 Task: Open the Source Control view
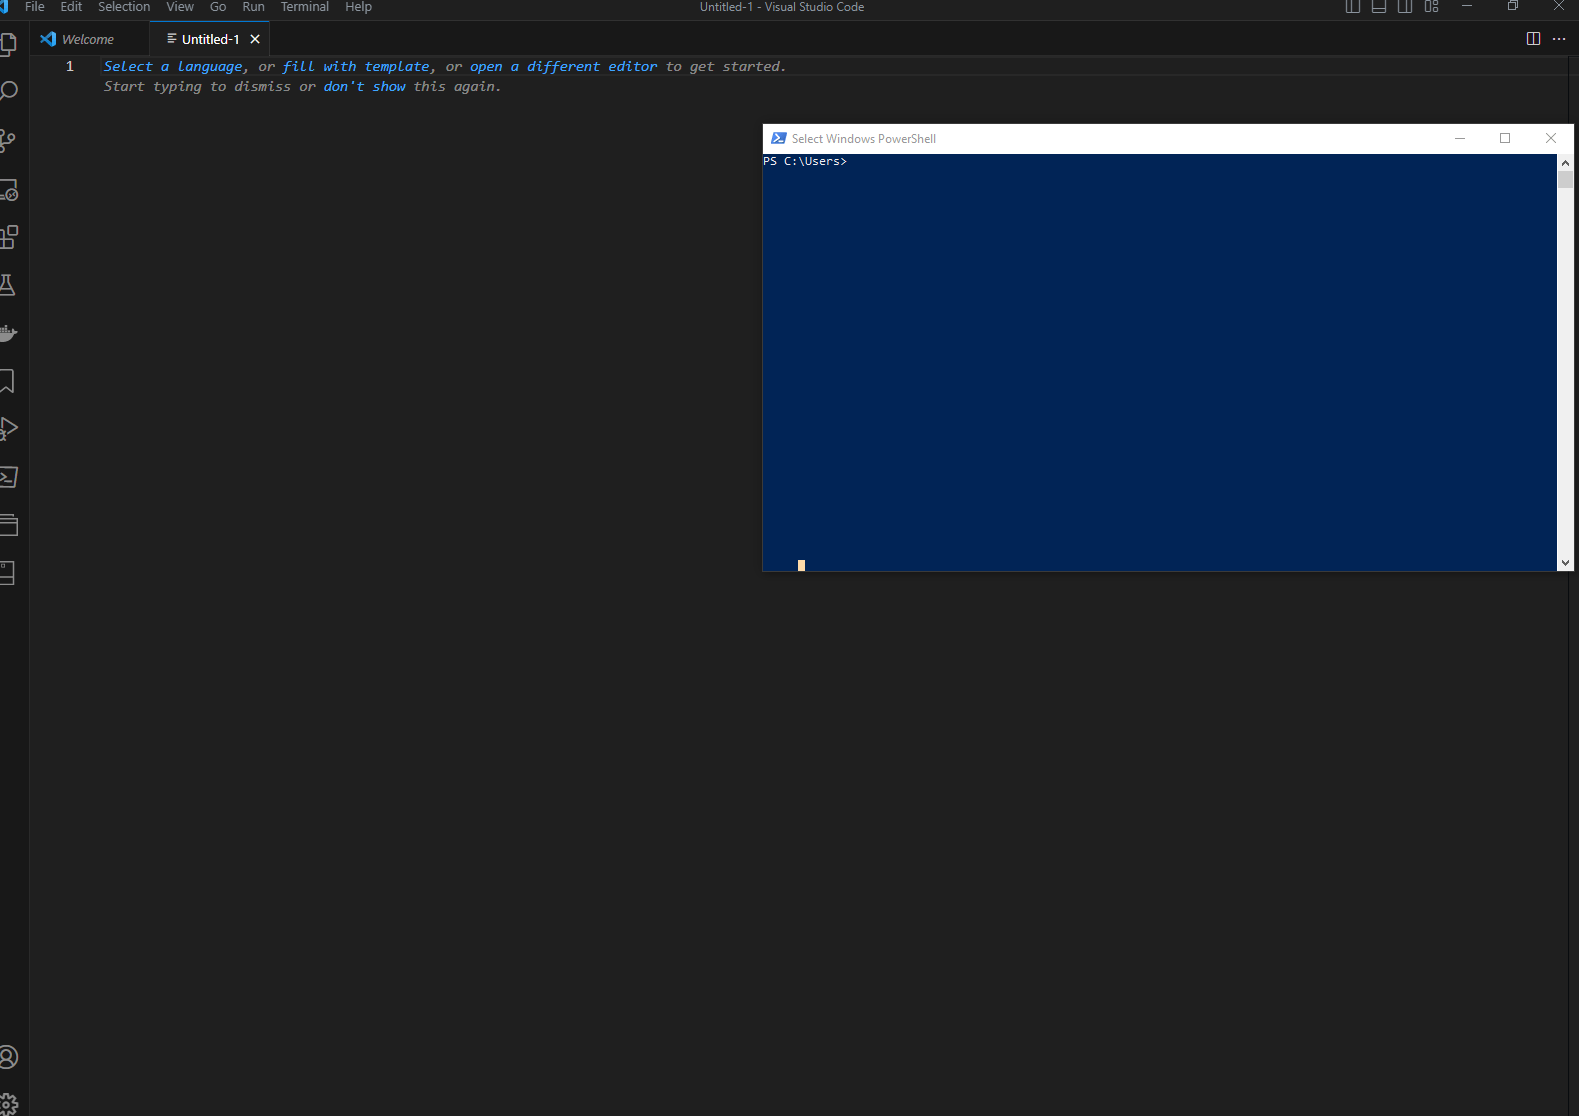click(x=8, y=140)
